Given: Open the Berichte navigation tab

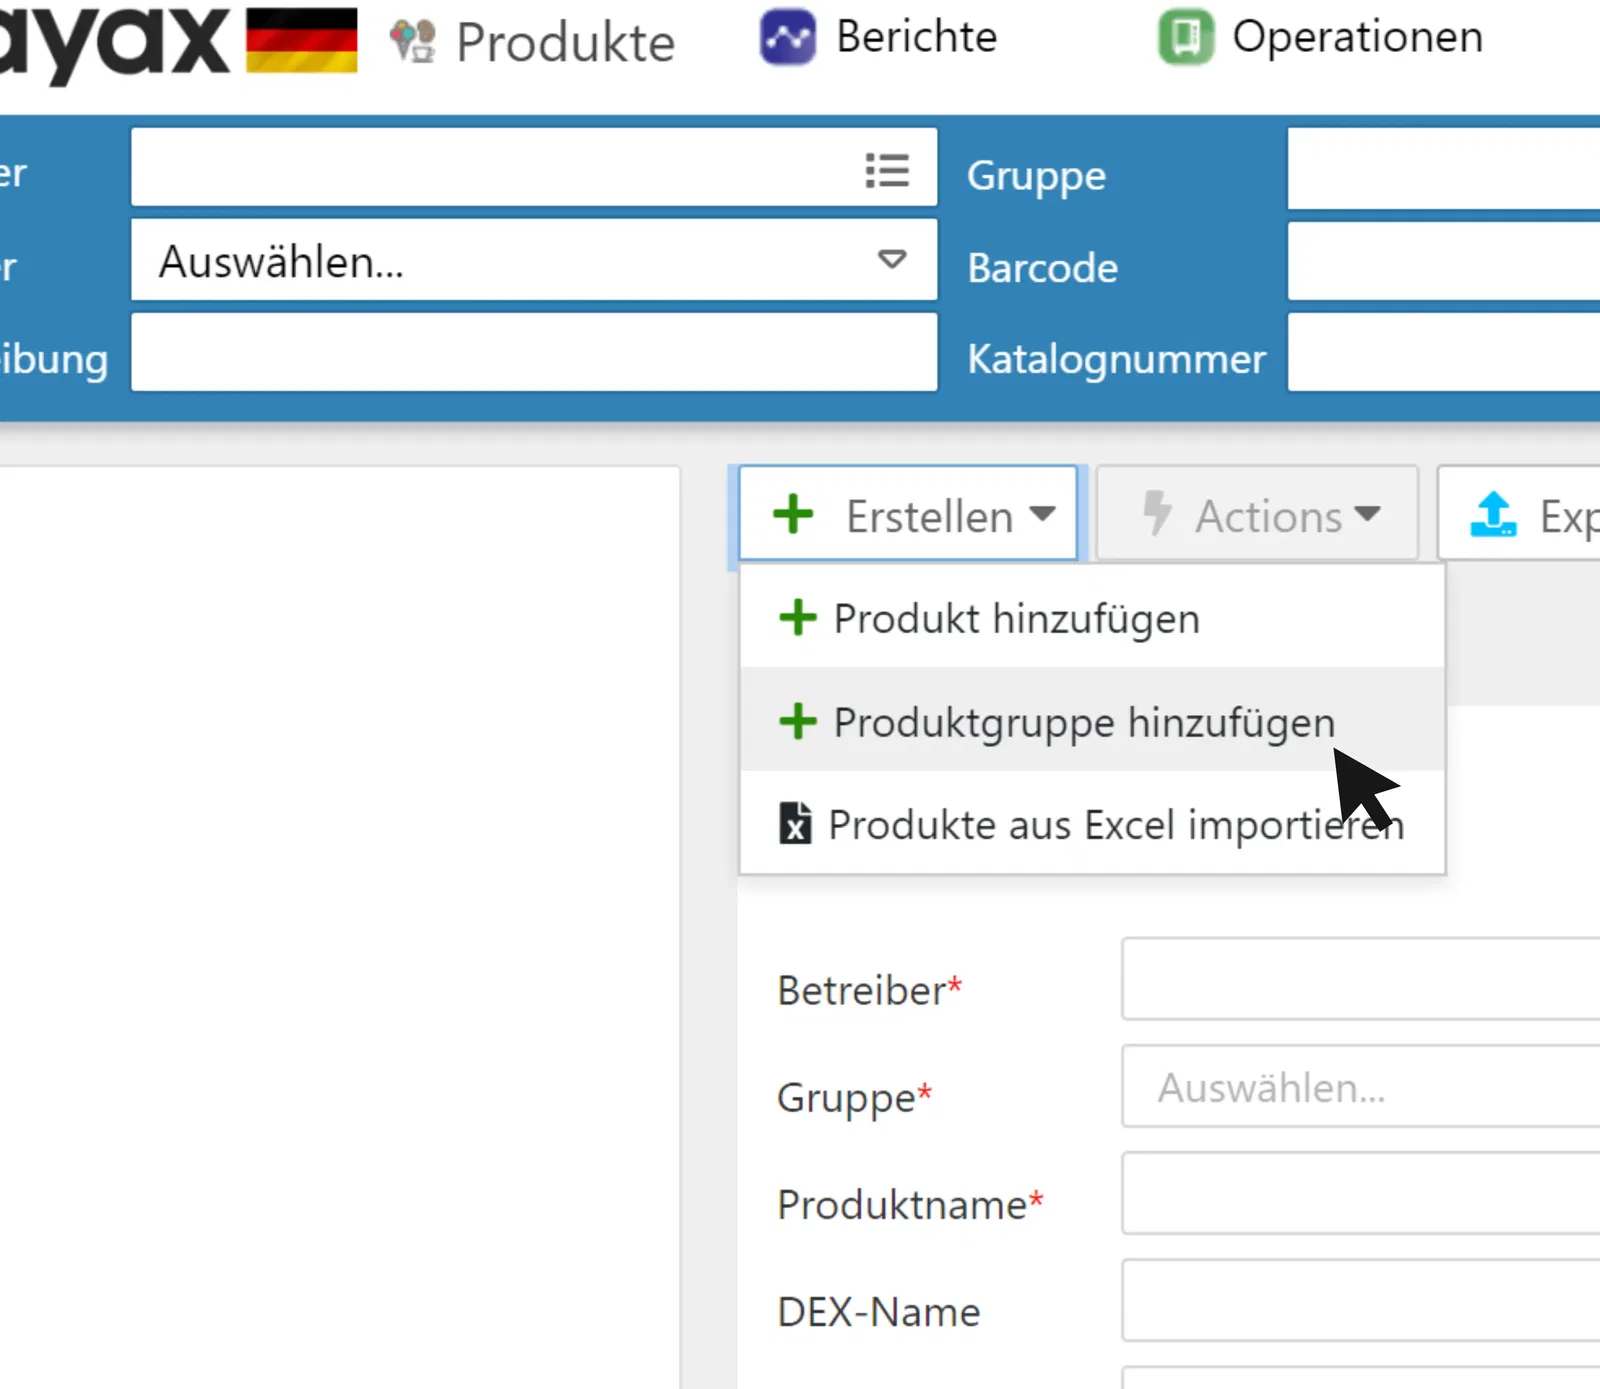Looking at the screenshot, I should click(x=916, y=38).
